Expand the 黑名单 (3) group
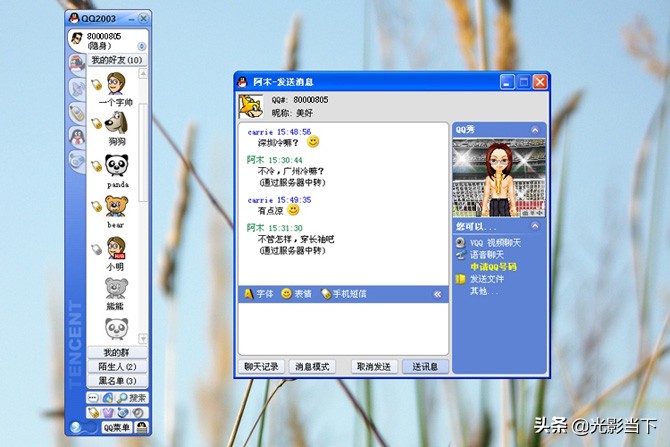 tap(117, 380)
